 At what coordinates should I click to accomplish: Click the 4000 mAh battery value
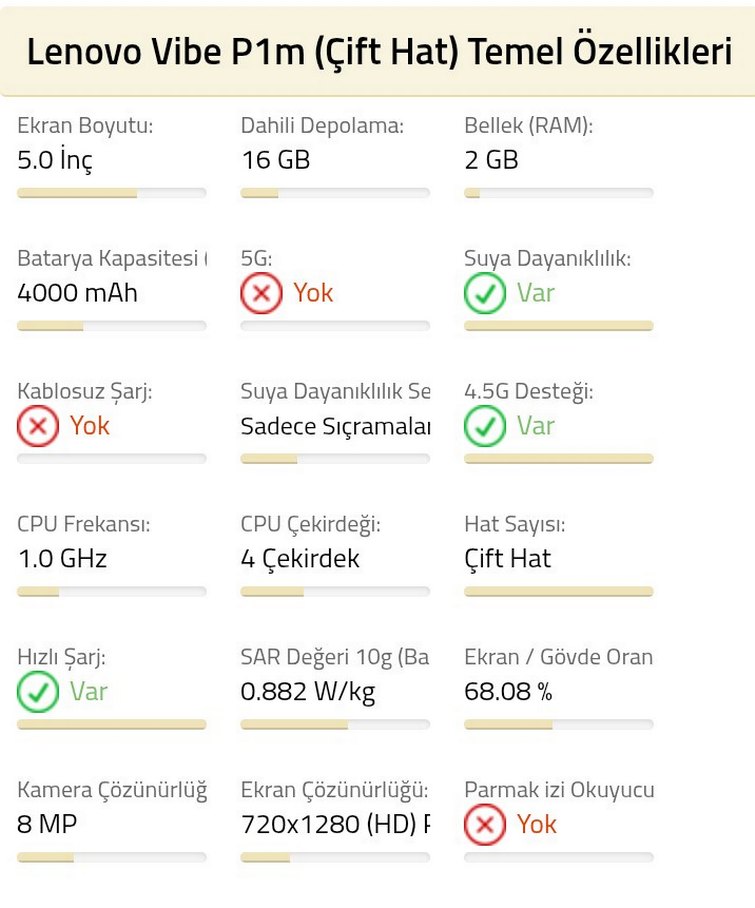click(78, 293)
